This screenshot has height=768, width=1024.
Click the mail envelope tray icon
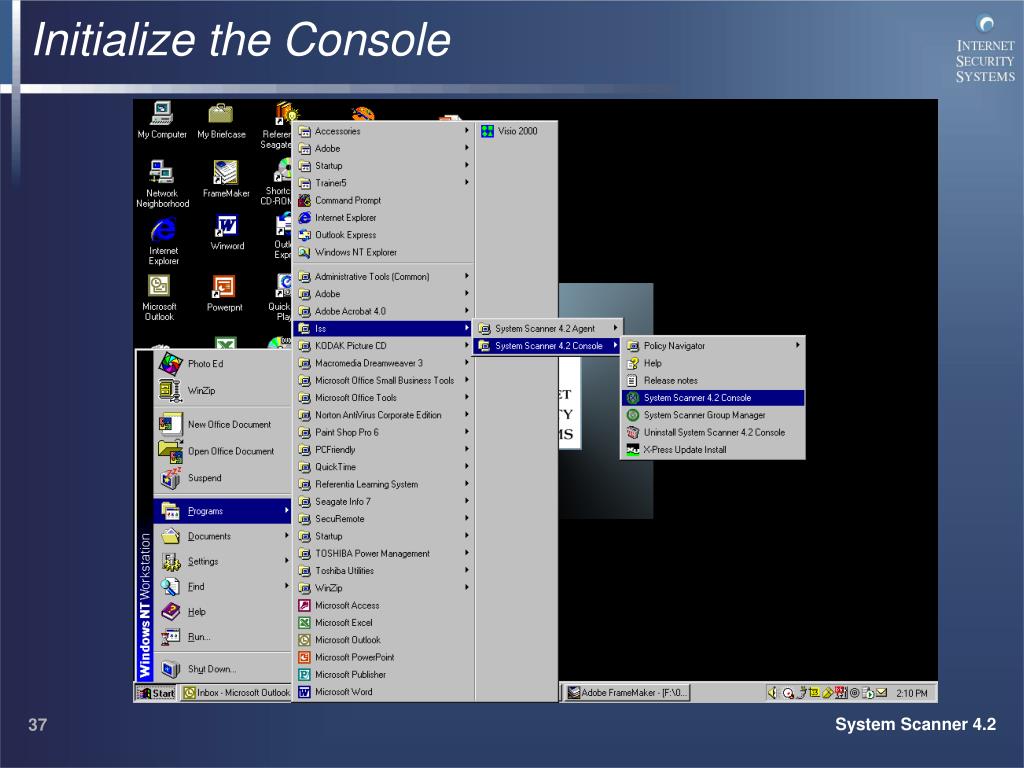pos(882,693)
